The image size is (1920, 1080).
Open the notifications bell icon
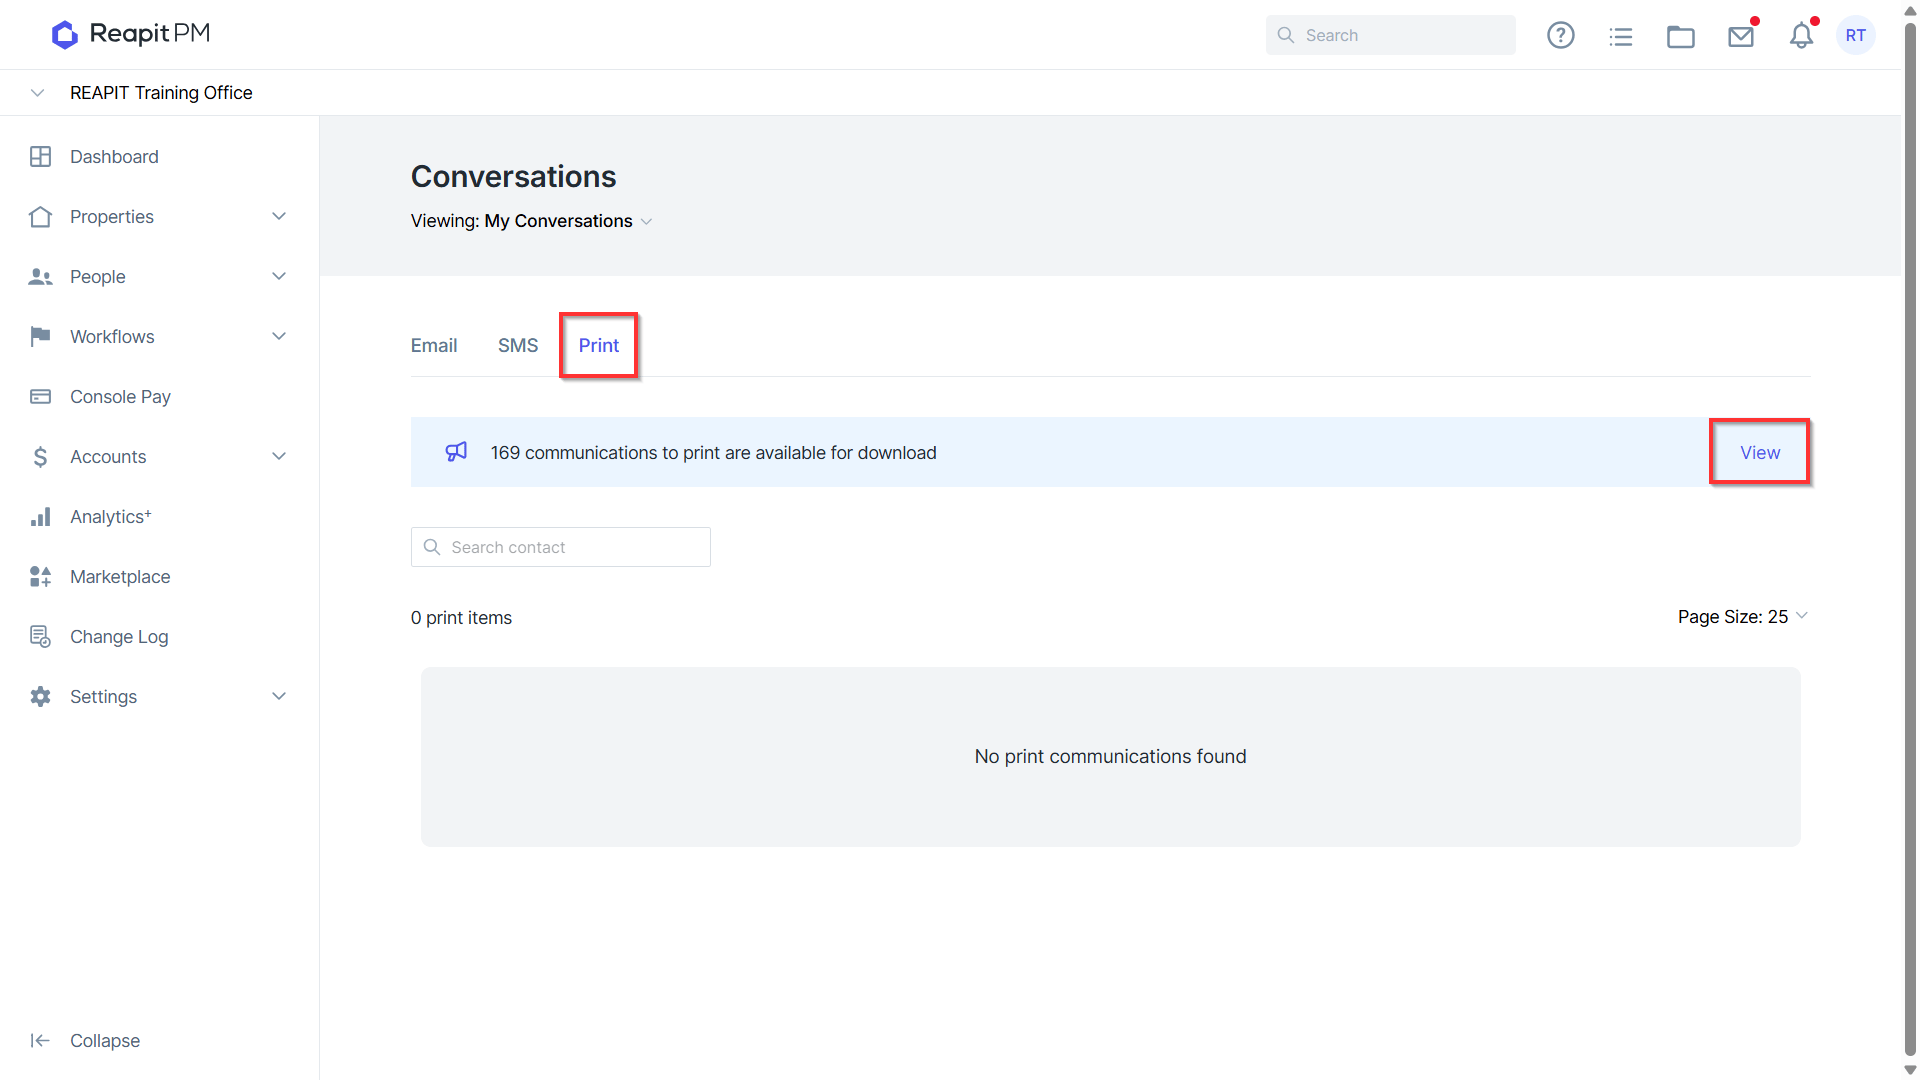(1801, 36)
